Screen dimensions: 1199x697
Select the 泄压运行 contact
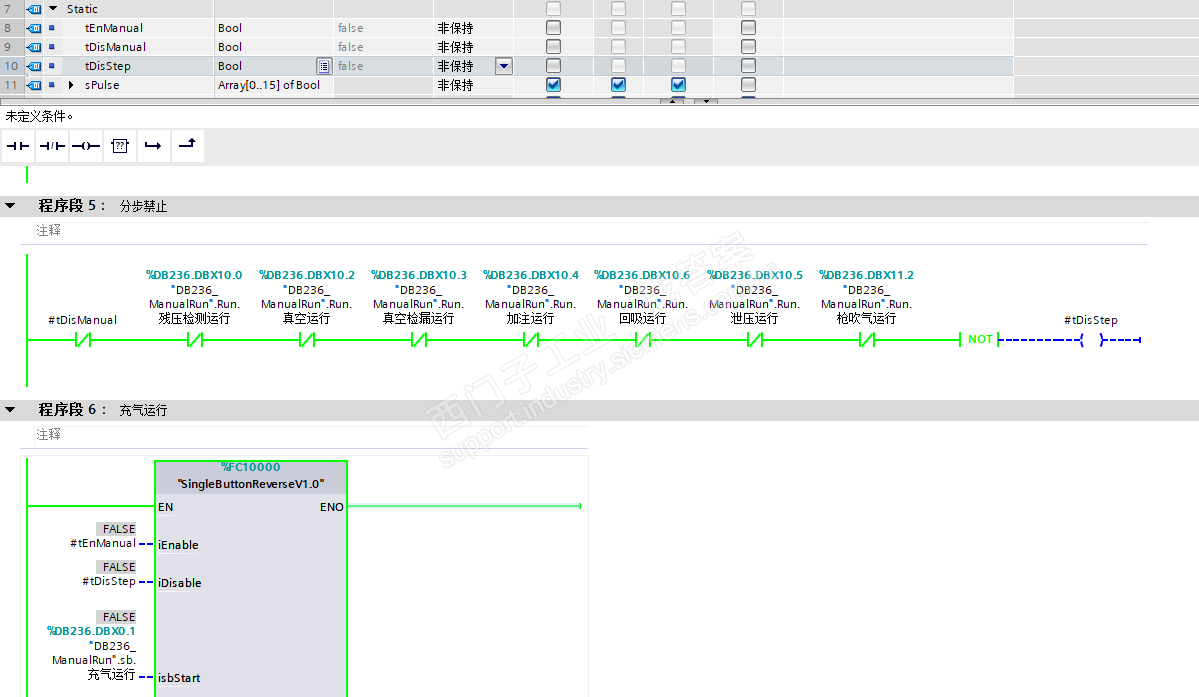pyautogui.click(x=755, y=340)
